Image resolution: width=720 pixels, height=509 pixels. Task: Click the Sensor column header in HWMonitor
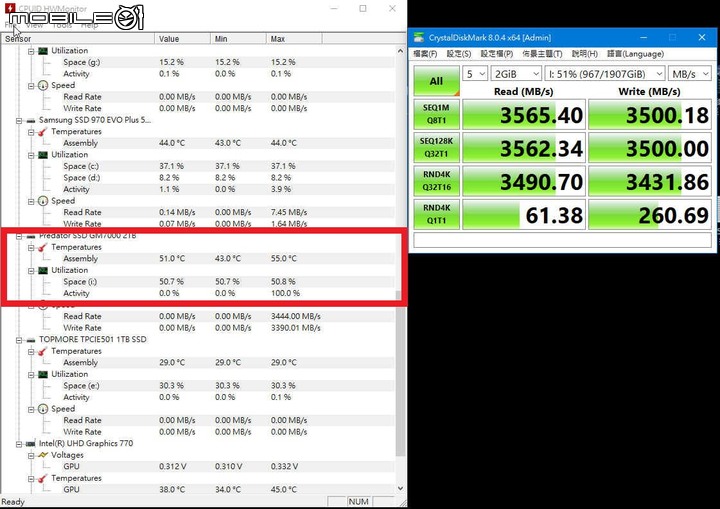tap(78, 39)
